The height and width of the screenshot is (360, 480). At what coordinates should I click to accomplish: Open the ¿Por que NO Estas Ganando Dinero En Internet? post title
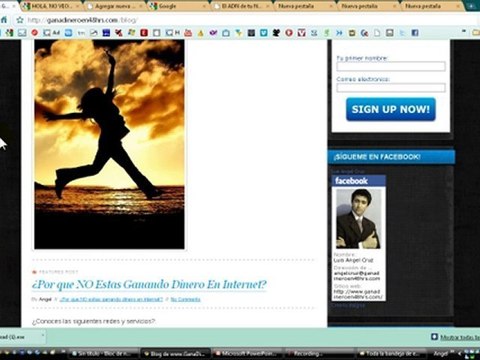click(149, 284)
